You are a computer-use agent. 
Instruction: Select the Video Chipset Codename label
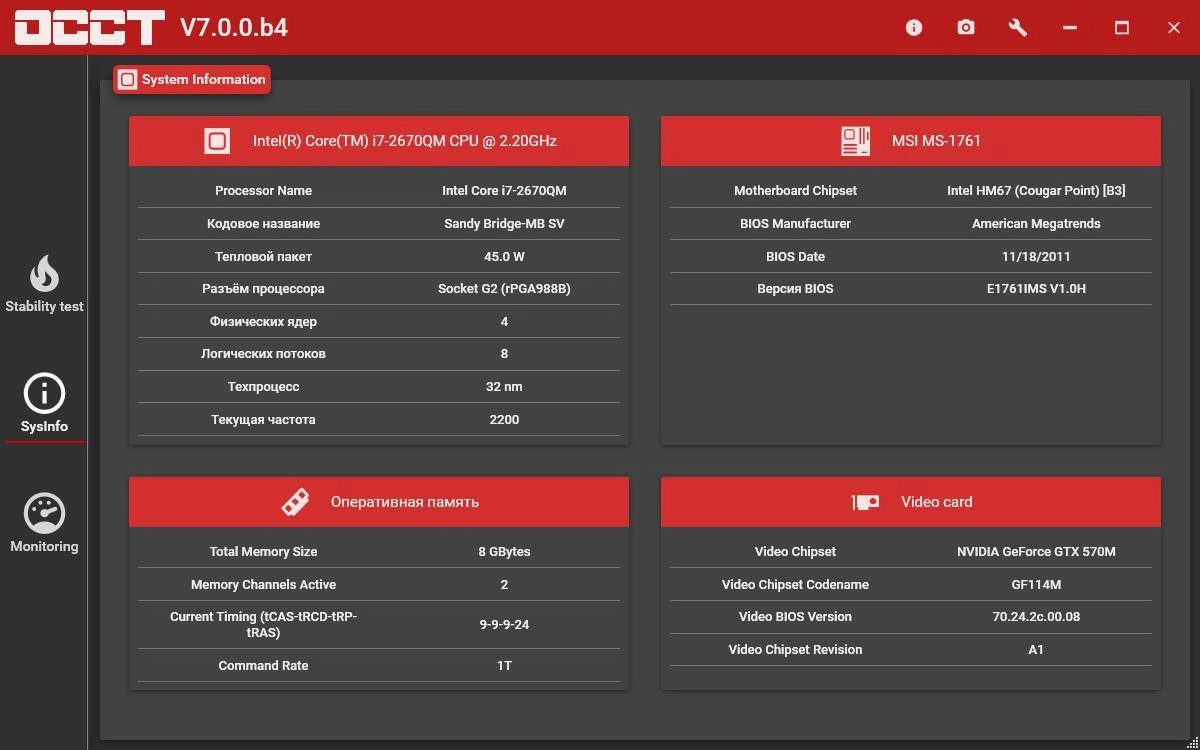pos(795,584)
